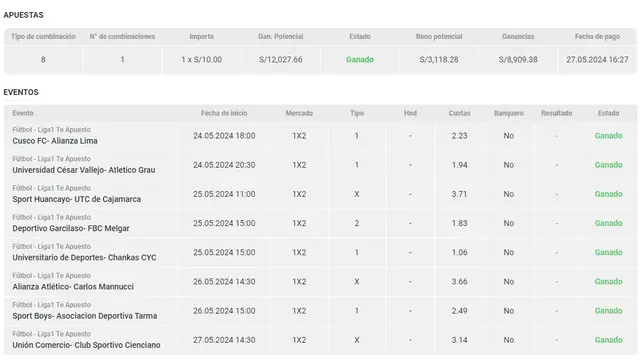640x361 pixels.
Task: Click the '2' bet type in Deportivo Garcilaso row
Action: tap(357, 223)
